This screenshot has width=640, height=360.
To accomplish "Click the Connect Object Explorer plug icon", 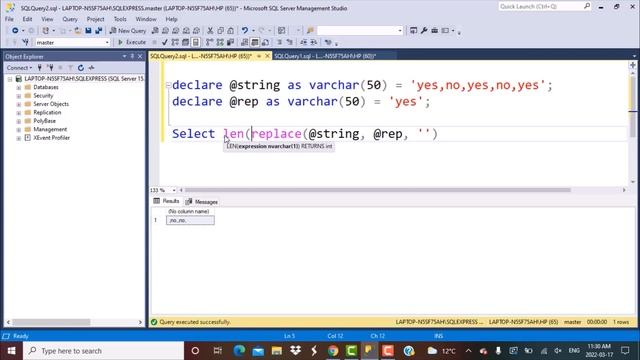I will click(40, 68).
